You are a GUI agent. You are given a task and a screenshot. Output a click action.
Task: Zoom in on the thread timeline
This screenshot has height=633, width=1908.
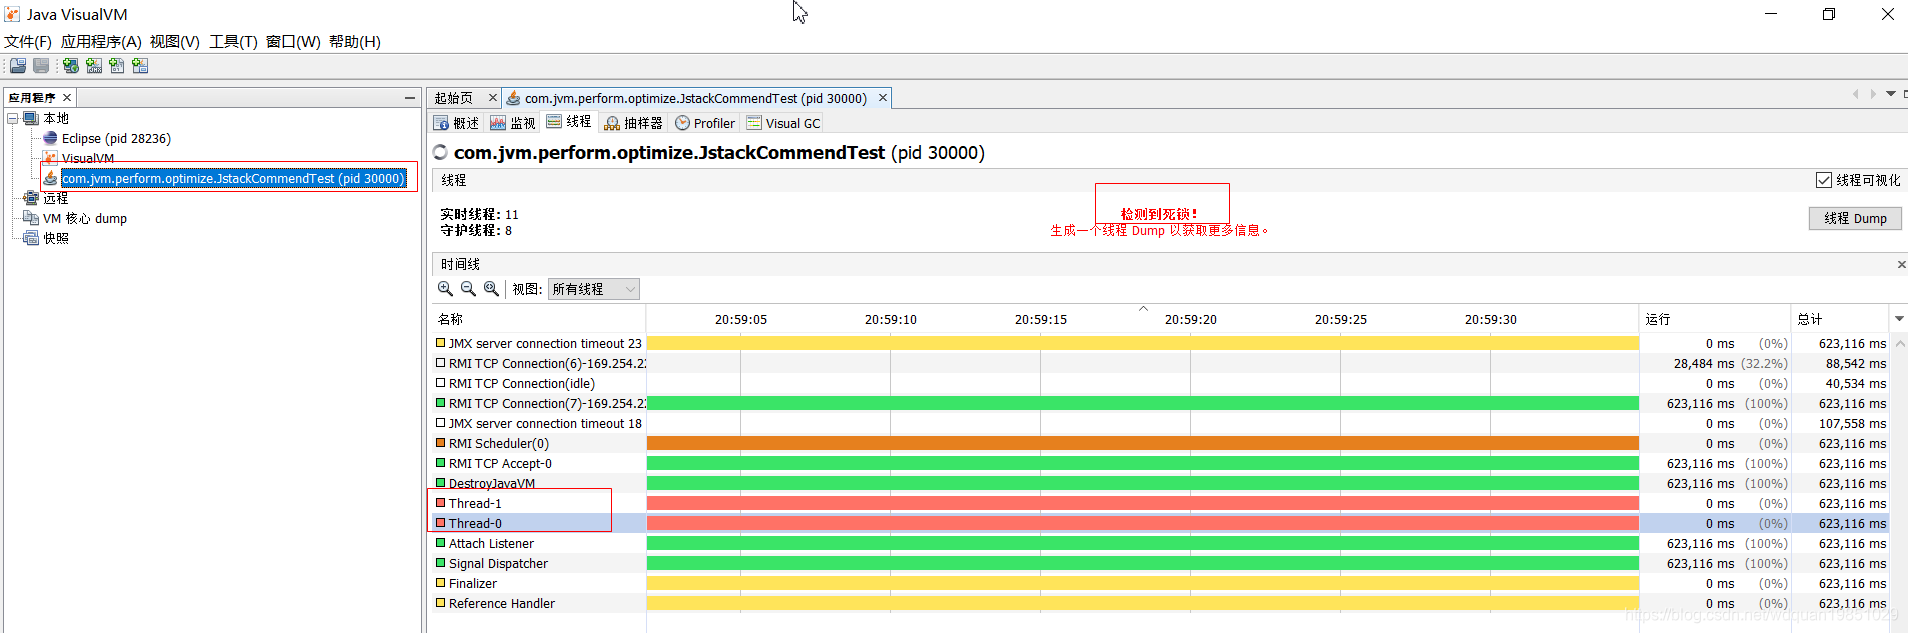445,289
